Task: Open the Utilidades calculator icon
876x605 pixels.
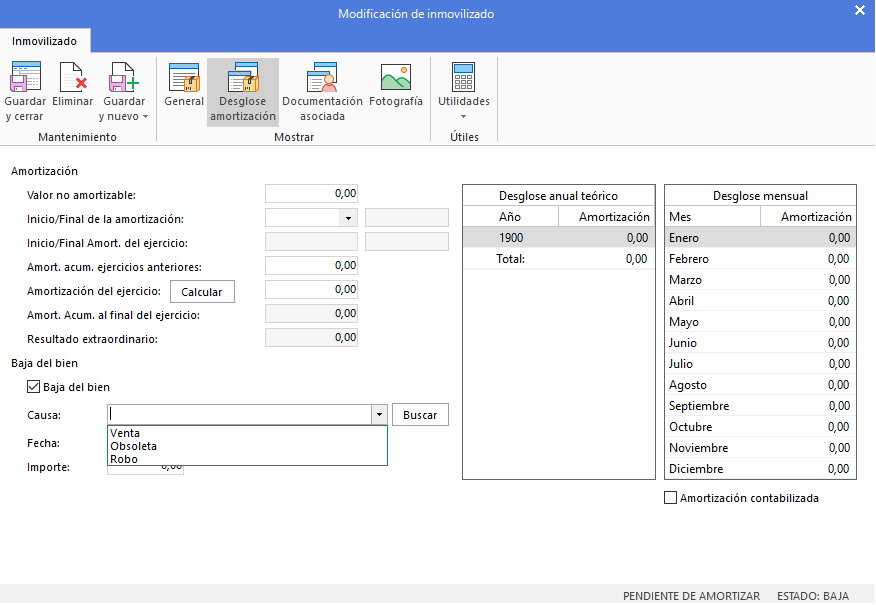Action: (x=463, y=77)
